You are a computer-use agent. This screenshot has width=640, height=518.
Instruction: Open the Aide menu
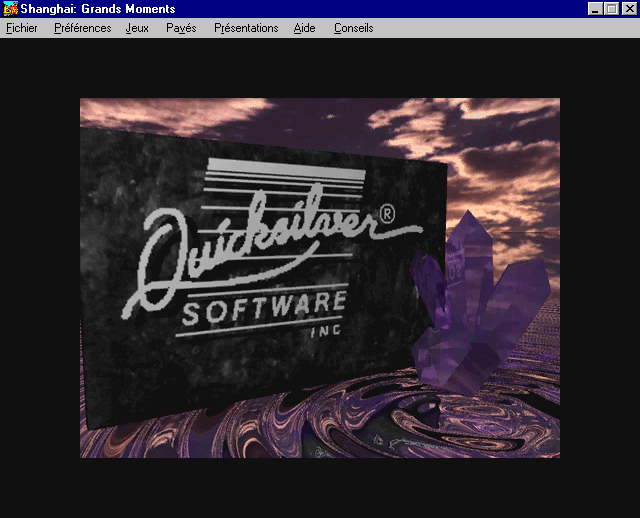(304, 28)
